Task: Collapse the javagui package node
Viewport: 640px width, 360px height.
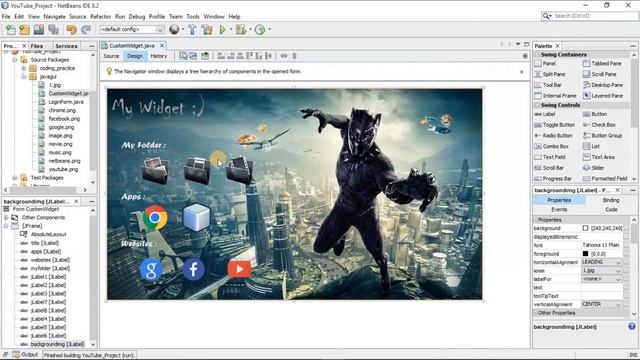Action: 24,77
